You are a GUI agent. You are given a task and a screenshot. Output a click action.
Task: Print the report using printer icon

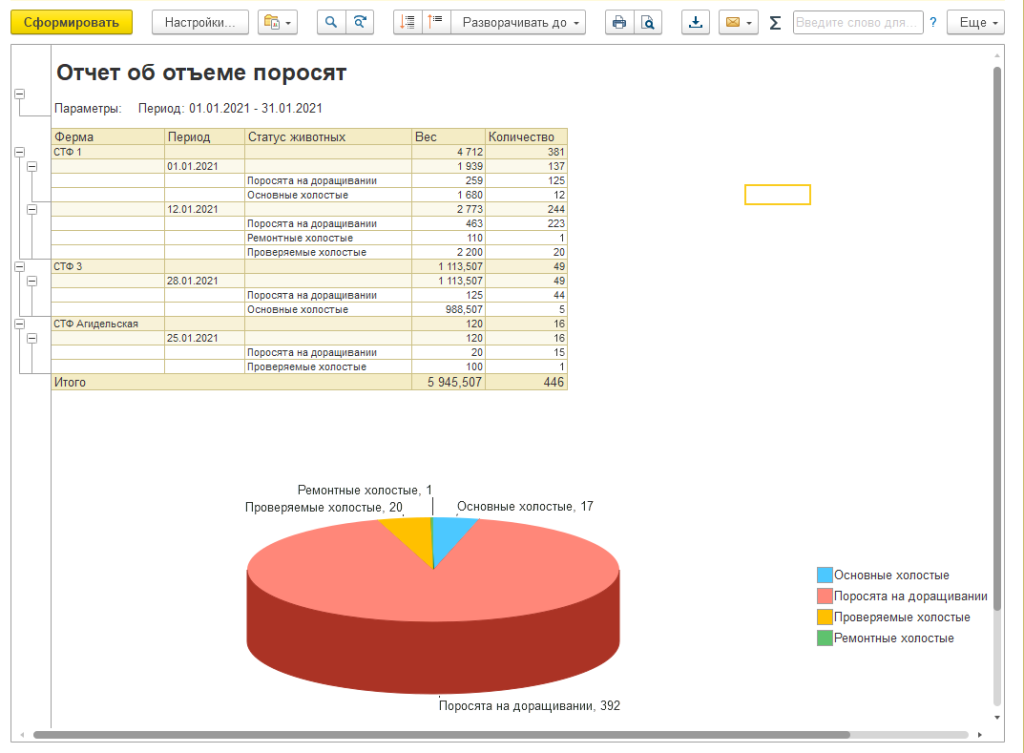pos(619,23)
